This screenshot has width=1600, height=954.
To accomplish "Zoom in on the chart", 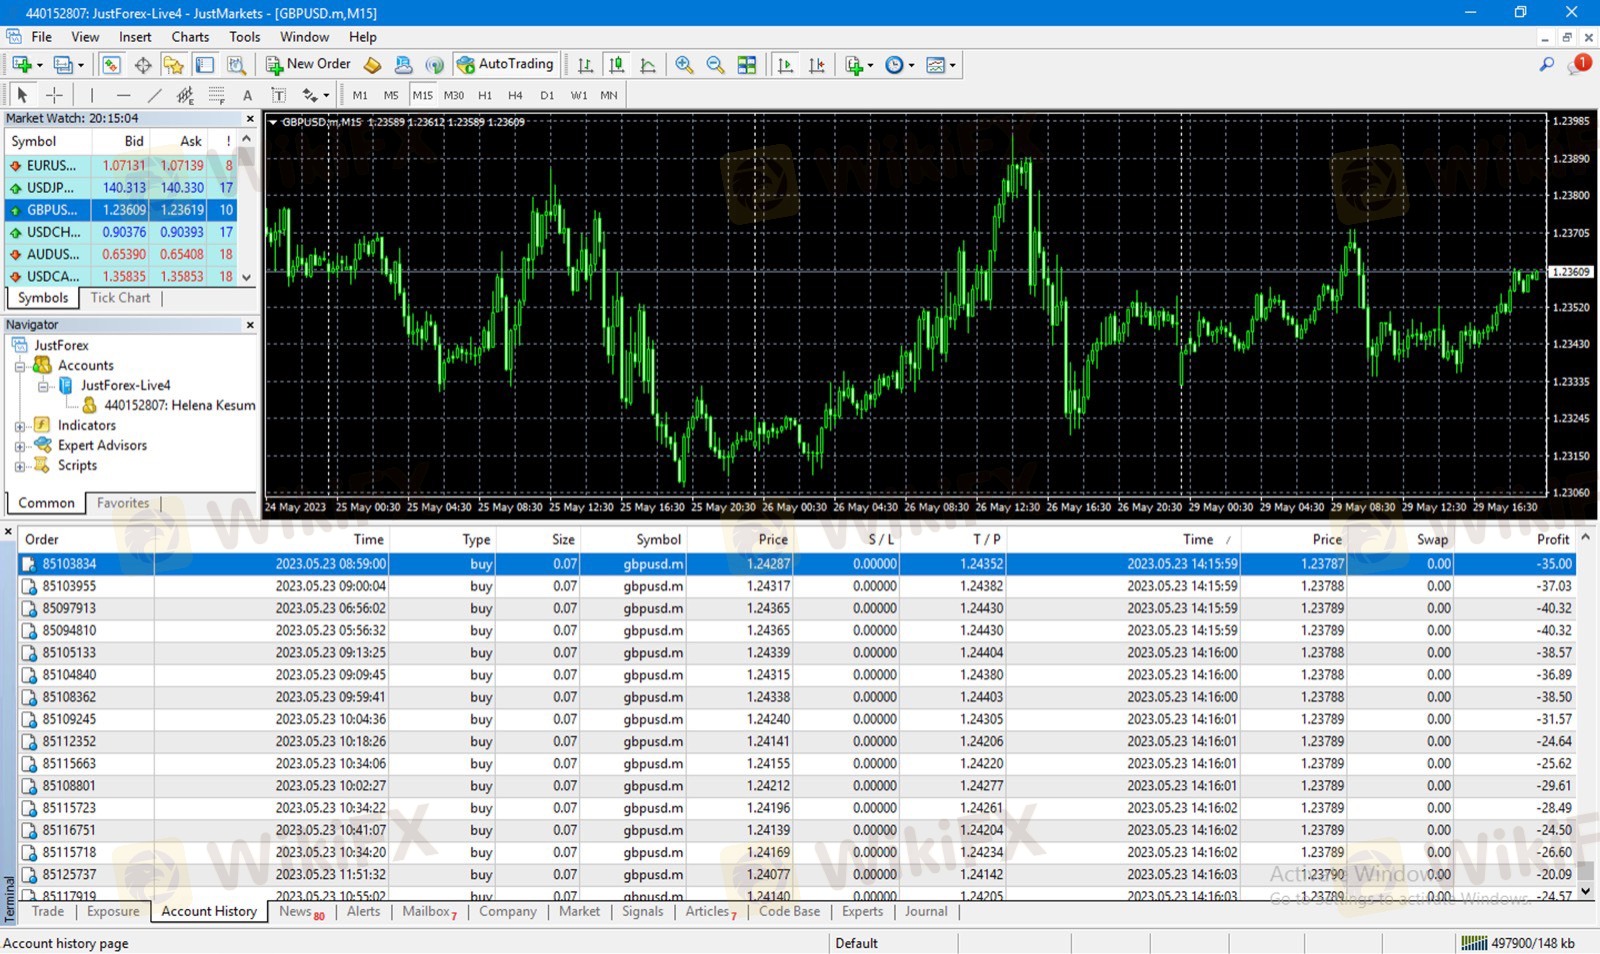I will coord(684,65).
